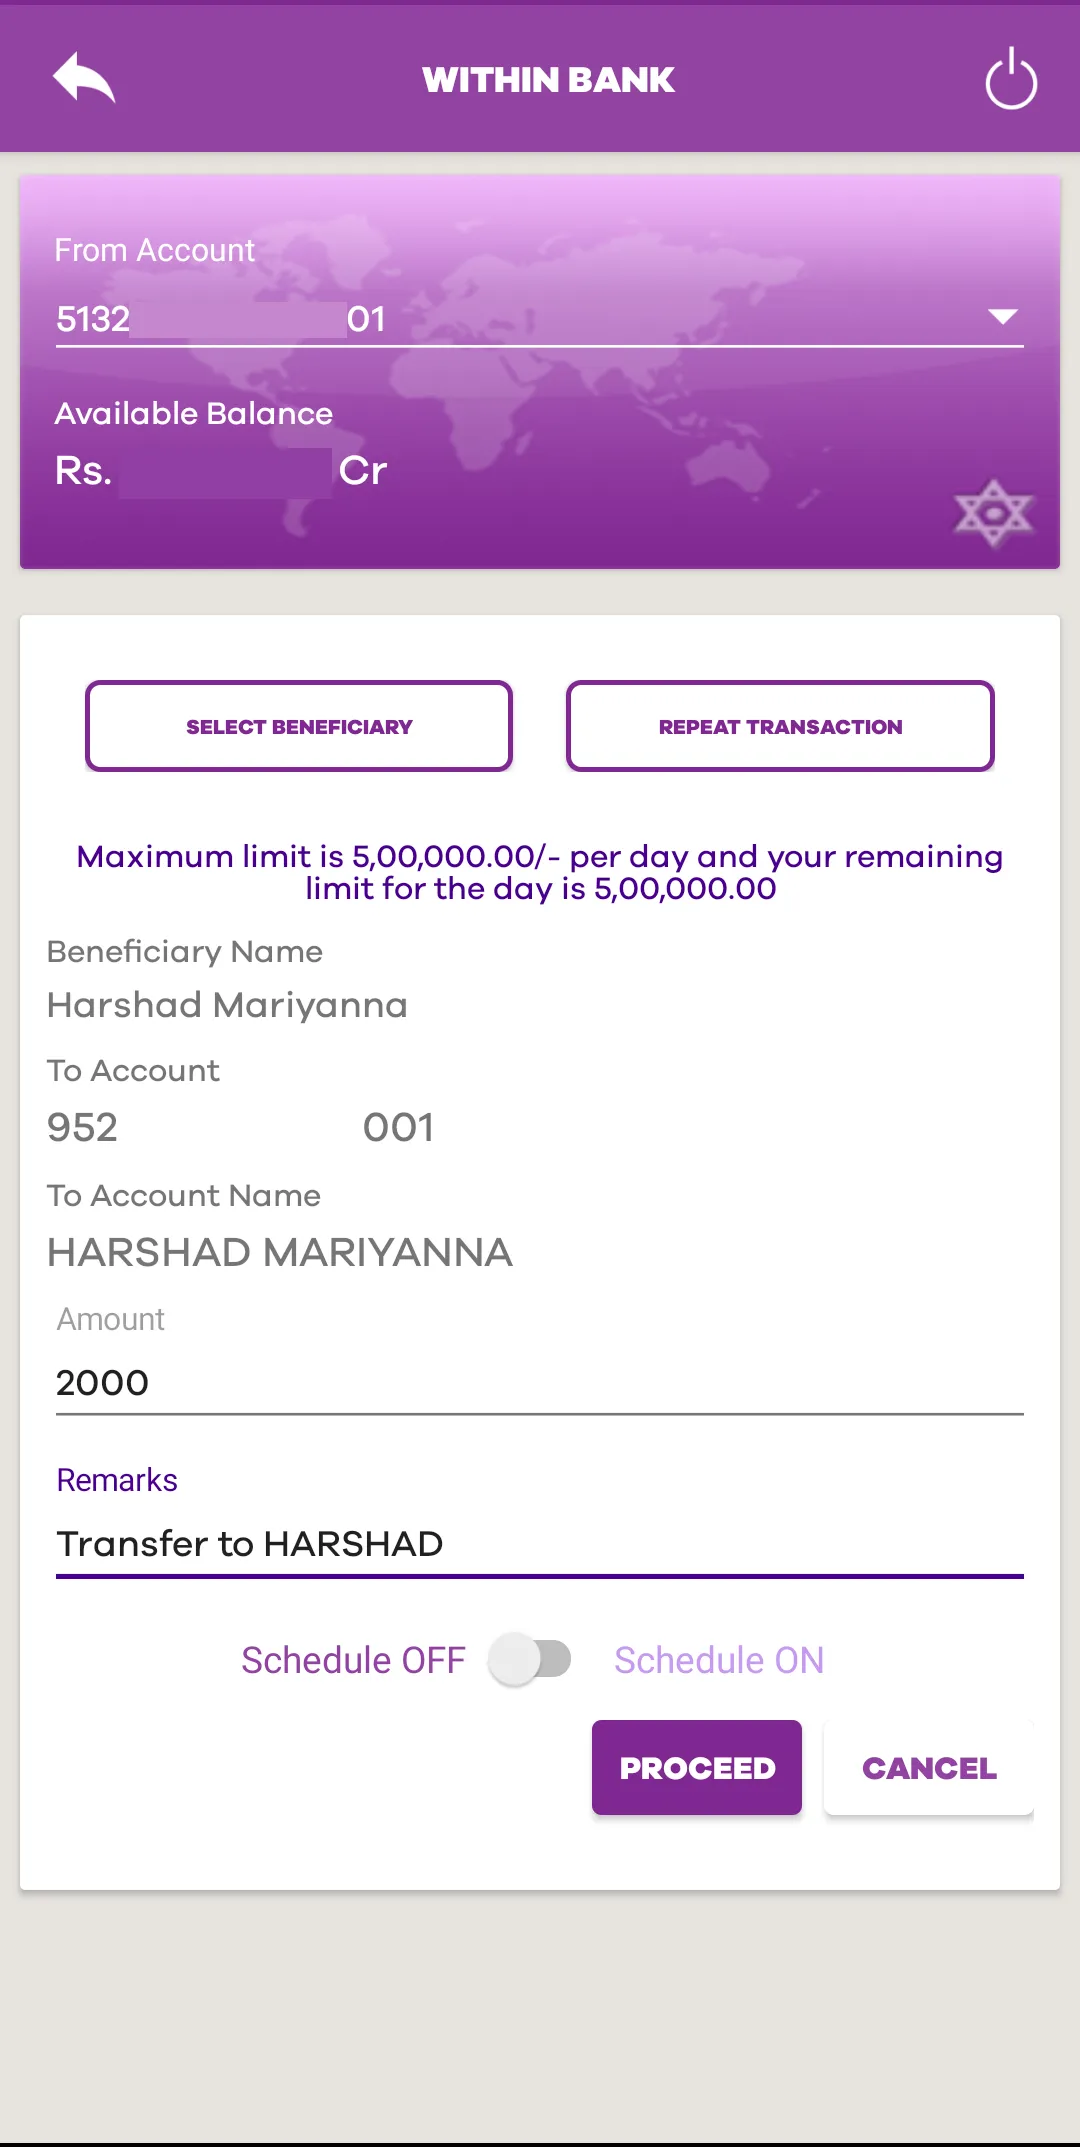This screenshot has width=1080, height=2147.
Task: Focus the Amount field showing 2000
Action: [x=540, y=1383]
